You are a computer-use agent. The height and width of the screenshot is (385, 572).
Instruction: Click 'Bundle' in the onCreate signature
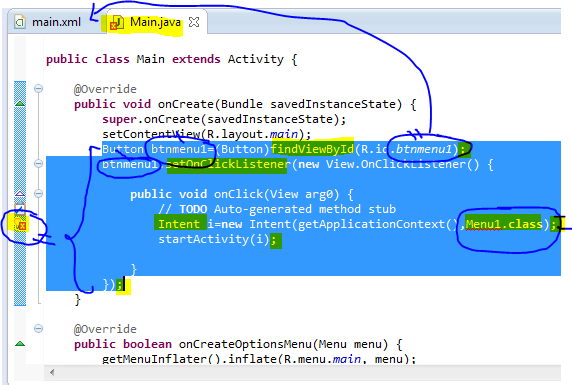pyautogui.click(x=242, y=104)
